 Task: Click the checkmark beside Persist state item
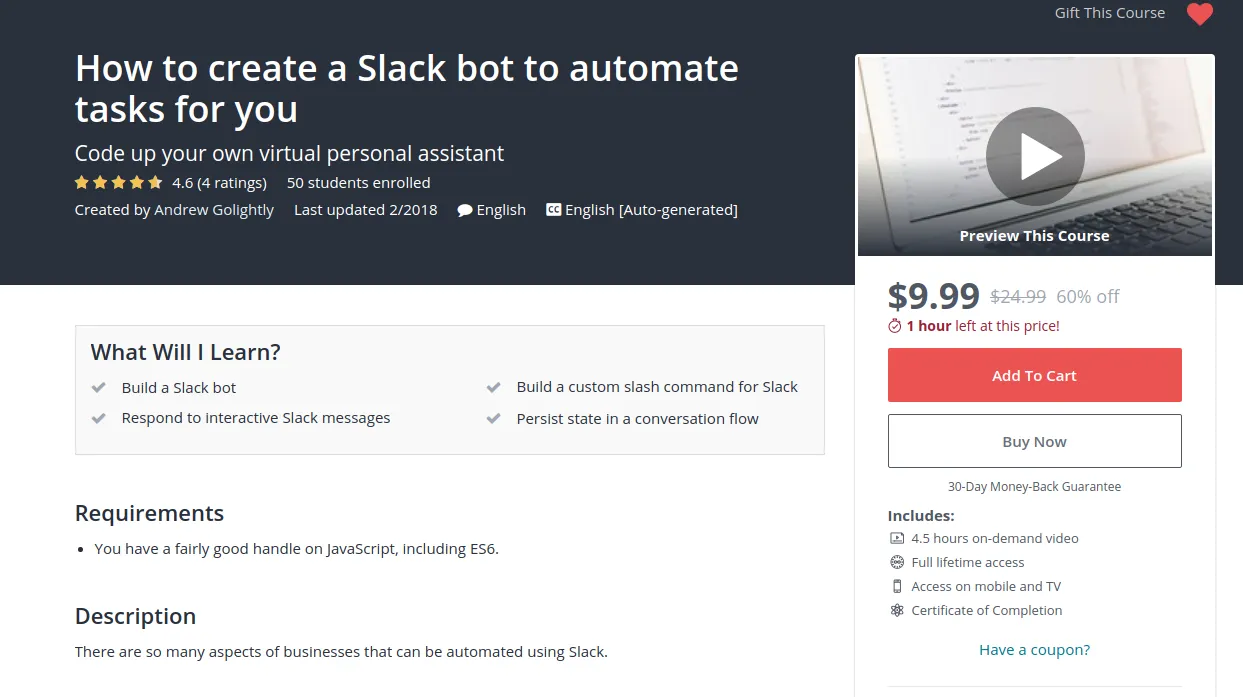point(494,419)
